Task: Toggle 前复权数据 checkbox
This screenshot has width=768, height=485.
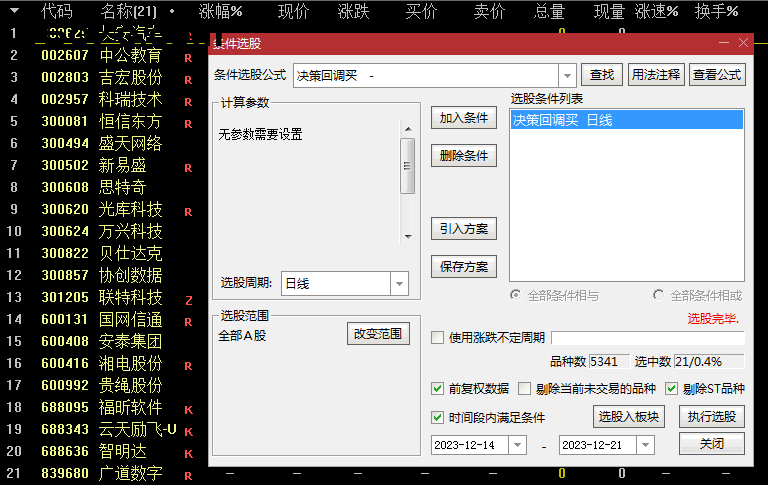Action: click(x=437, y=389)
